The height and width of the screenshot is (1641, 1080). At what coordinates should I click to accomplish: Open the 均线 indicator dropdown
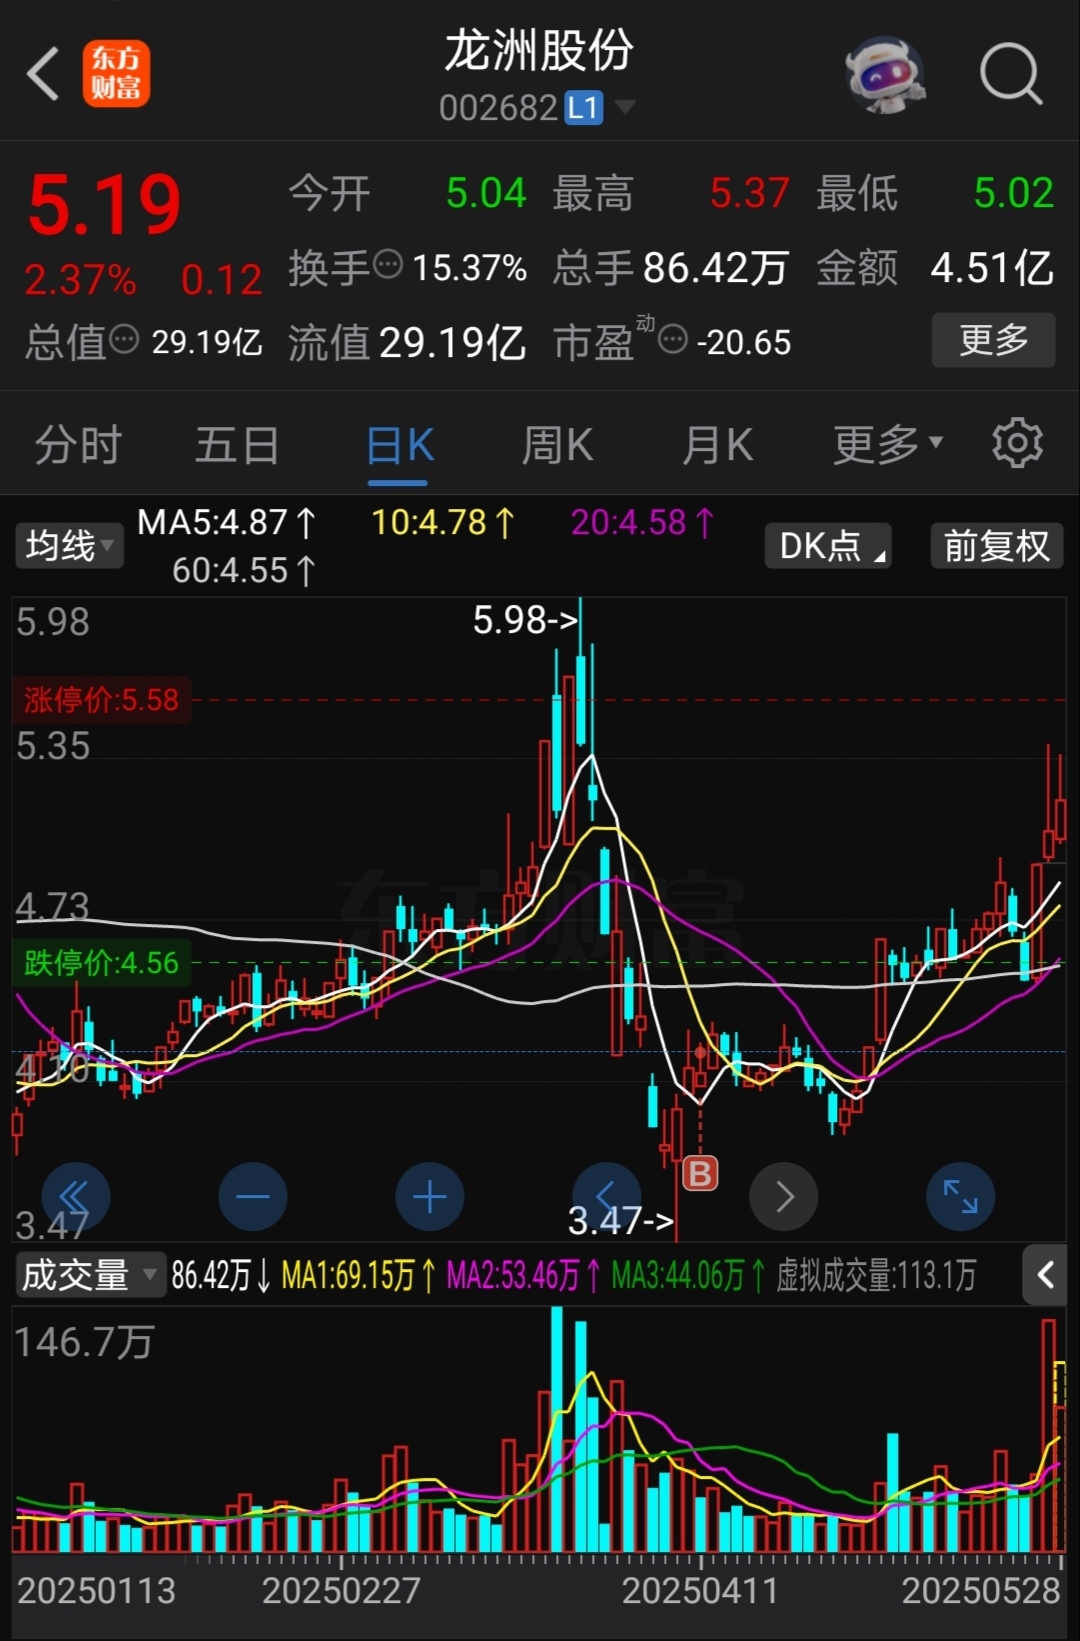pos(69,546)
